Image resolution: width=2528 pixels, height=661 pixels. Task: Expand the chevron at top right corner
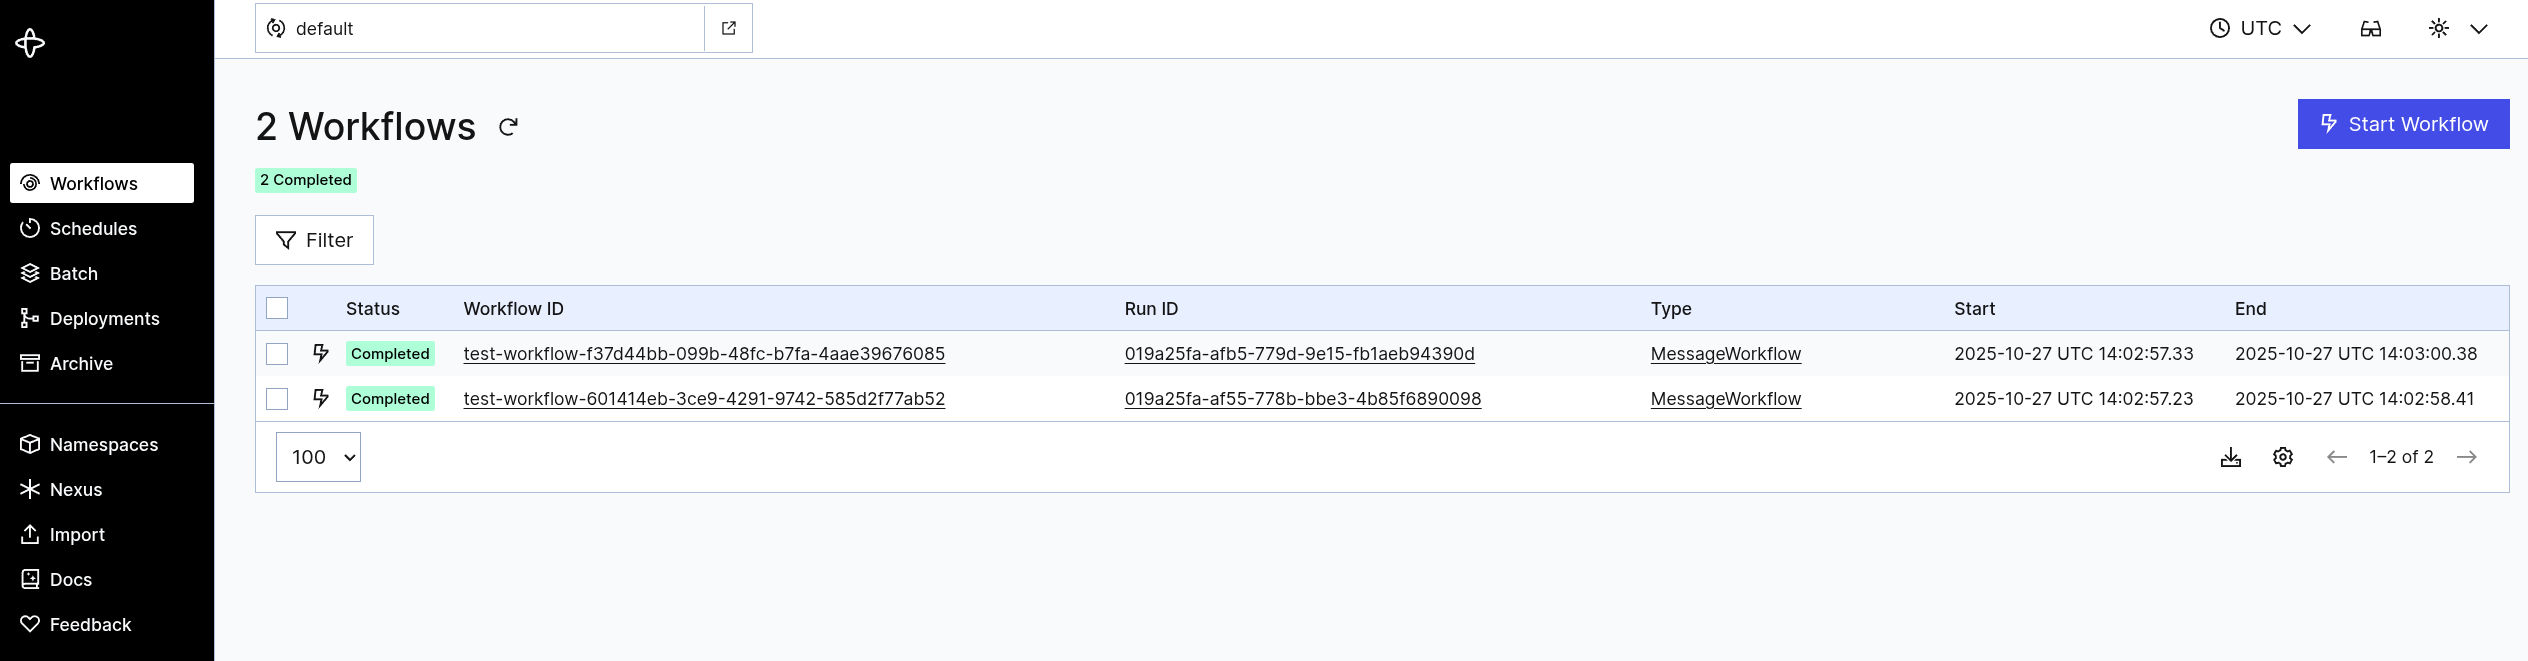(2480, 28)
